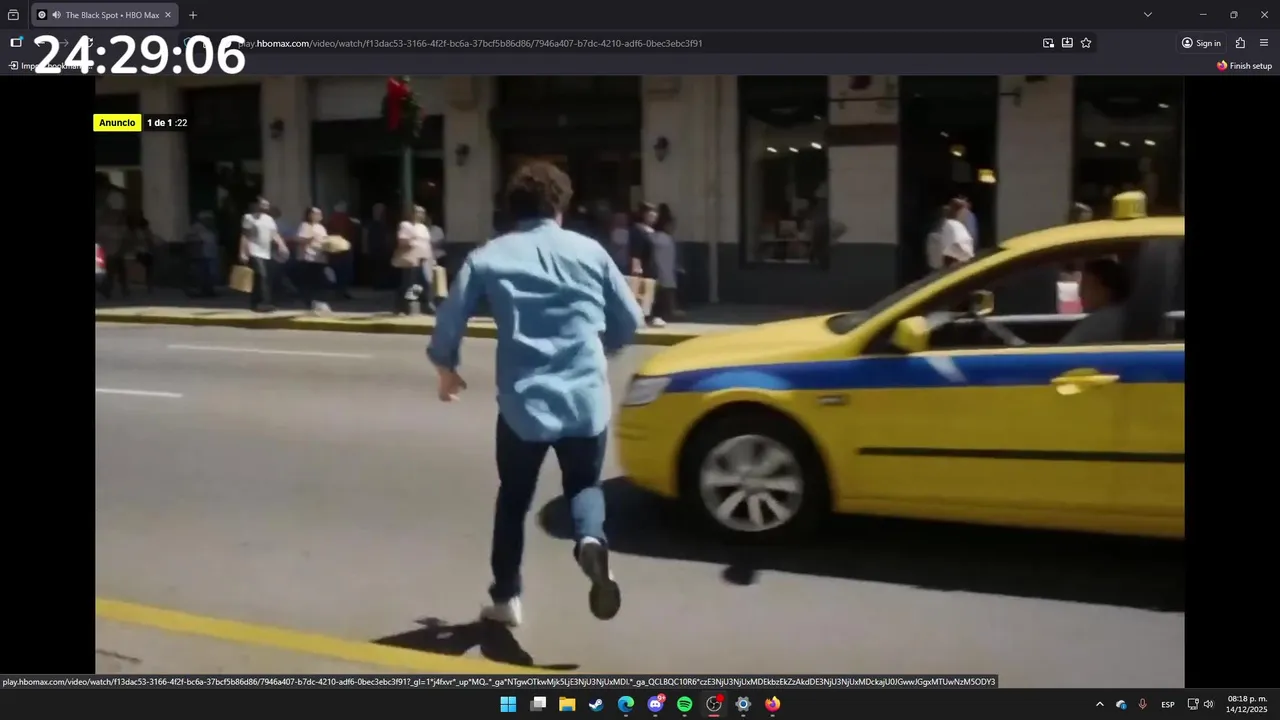This screenshot has width=1280, height=720.
Task: Open Spotify from the taskbar
Action: (x=684, y=704)
